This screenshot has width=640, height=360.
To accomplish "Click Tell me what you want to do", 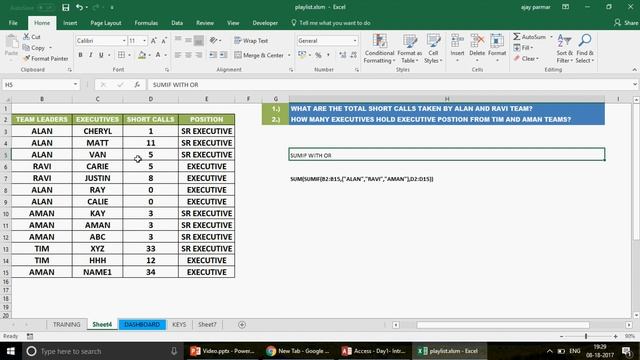I will point(331,23).
